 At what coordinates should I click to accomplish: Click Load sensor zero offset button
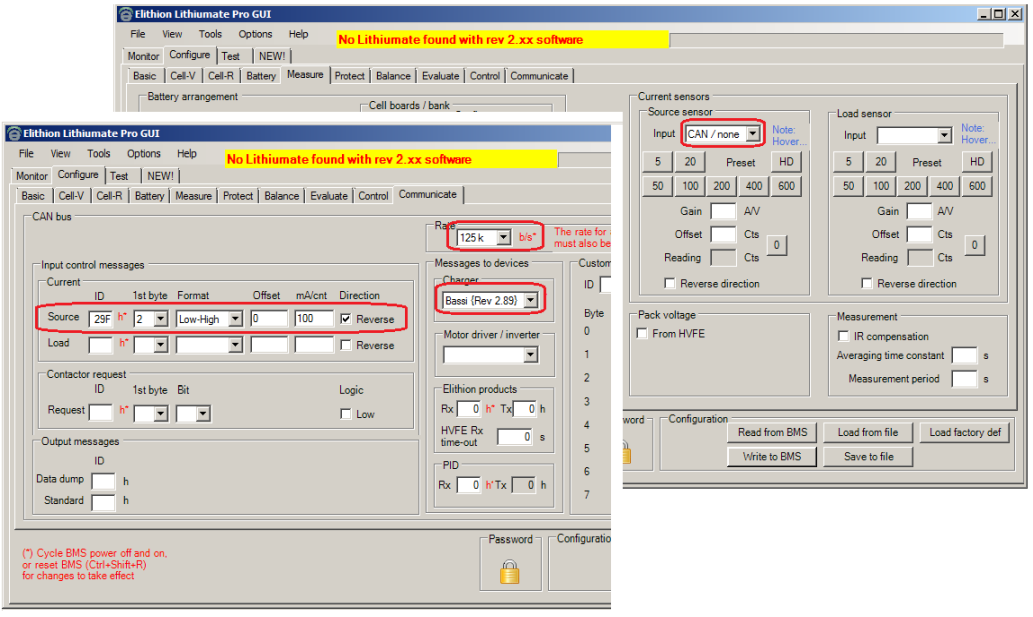[974, 246]
